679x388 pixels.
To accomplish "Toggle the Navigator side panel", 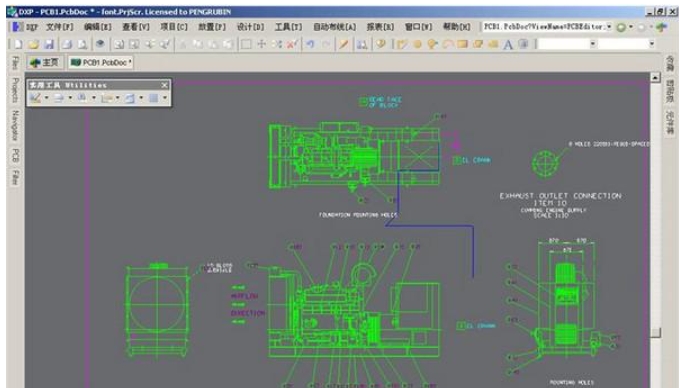I will (15, 125).
